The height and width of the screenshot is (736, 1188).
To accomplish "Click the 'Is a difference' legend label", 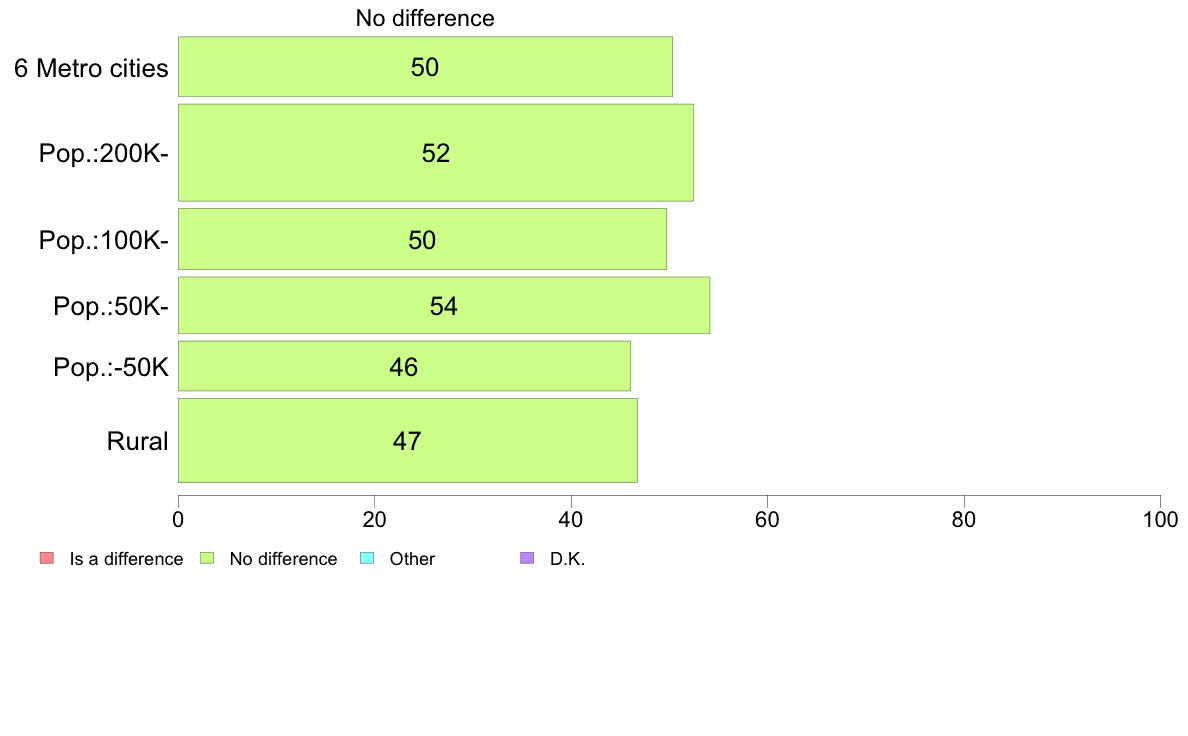I will pos(127,559).
